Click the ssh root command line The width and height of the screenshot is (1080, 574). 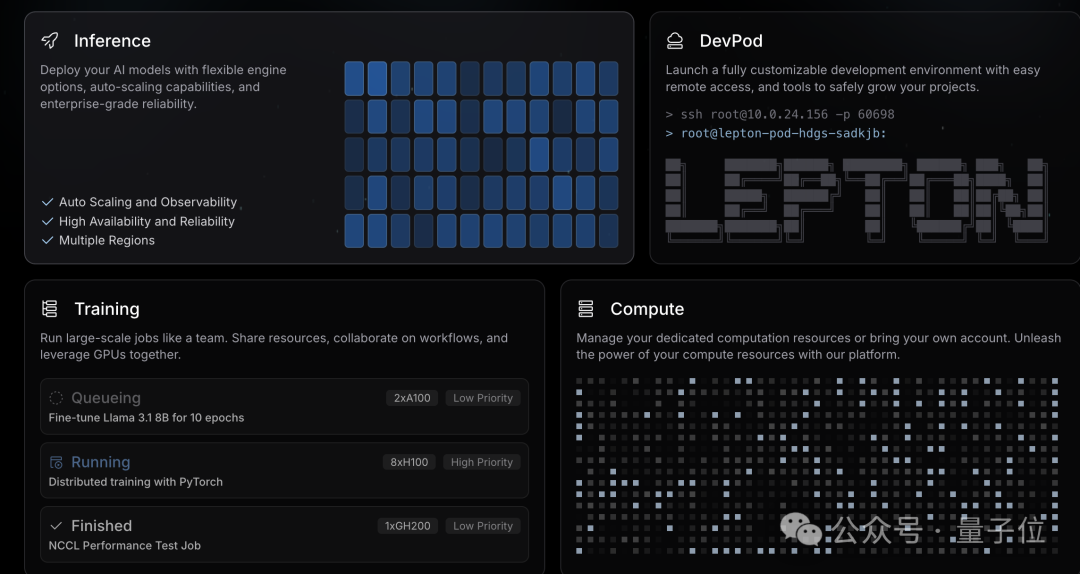pos(780,114)
